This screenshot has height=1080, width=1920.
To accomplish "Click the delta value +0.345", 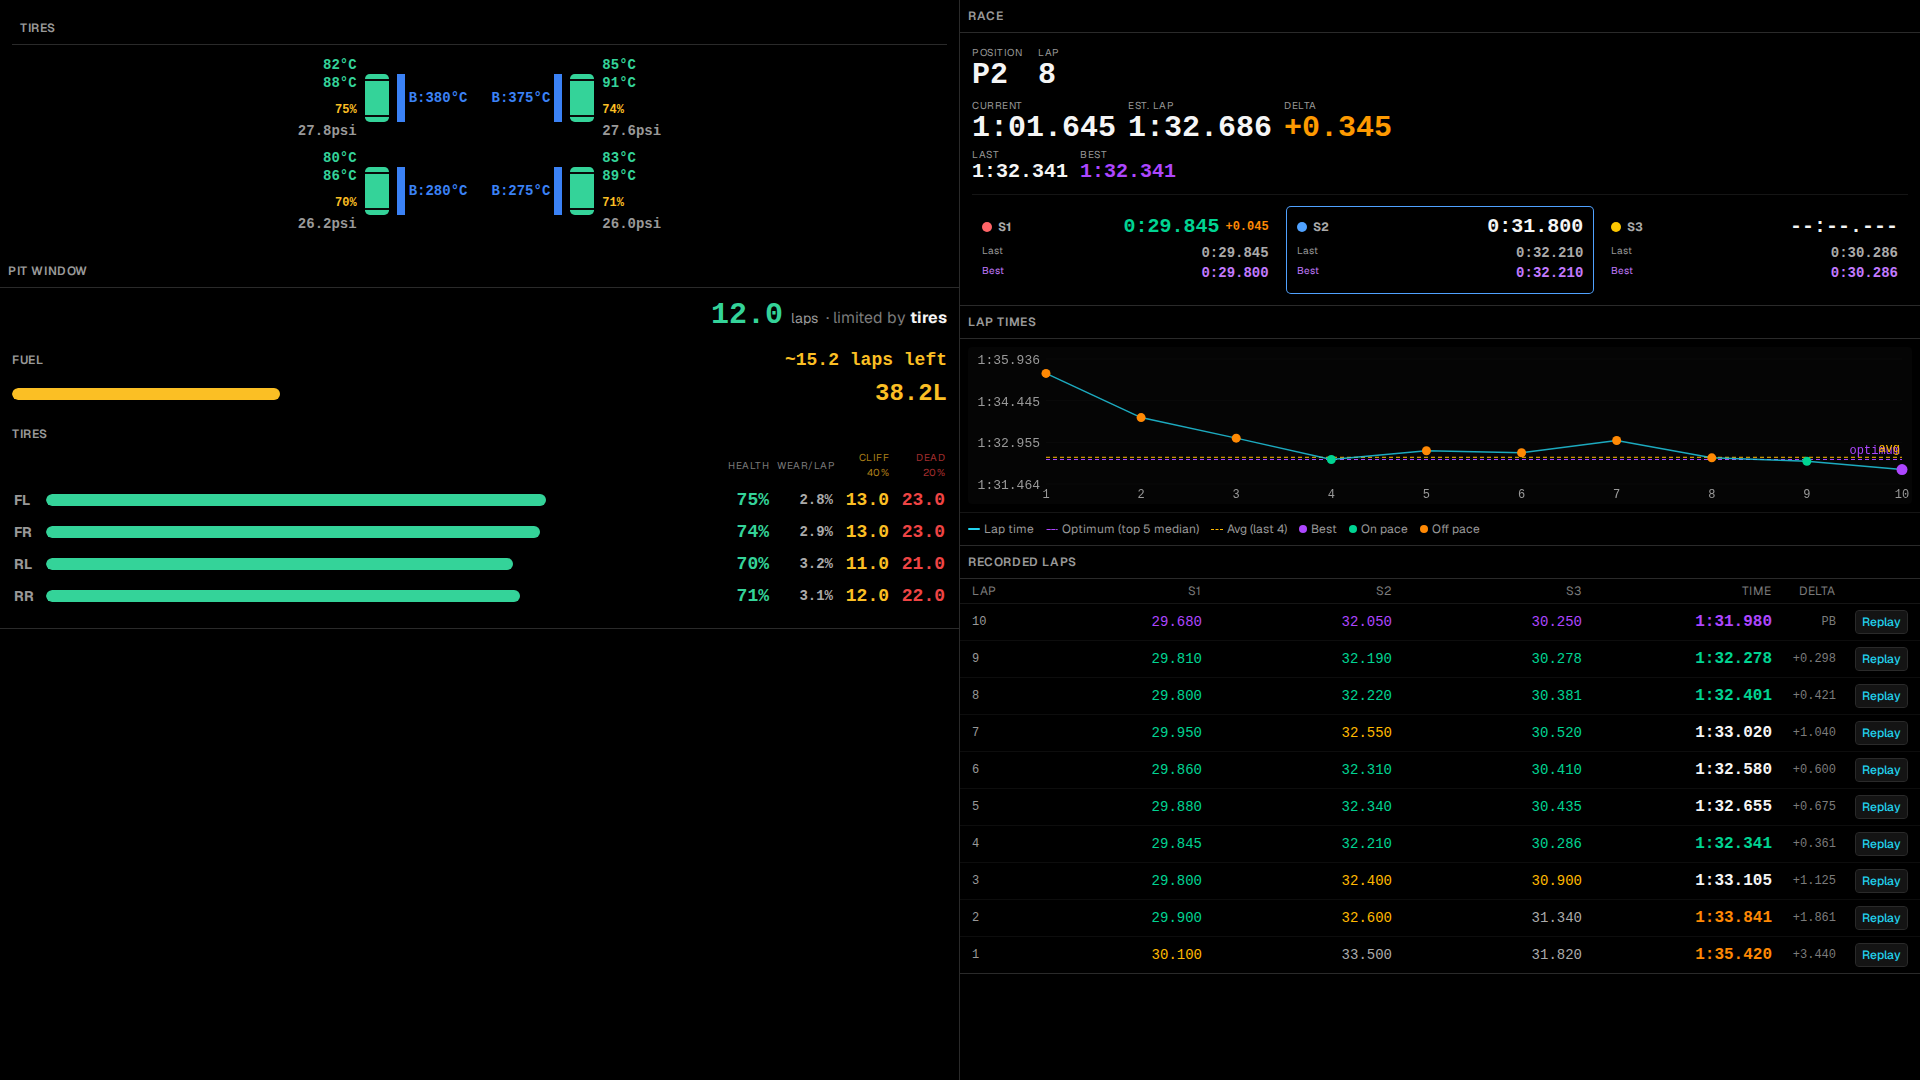I will pos(1338,127).
